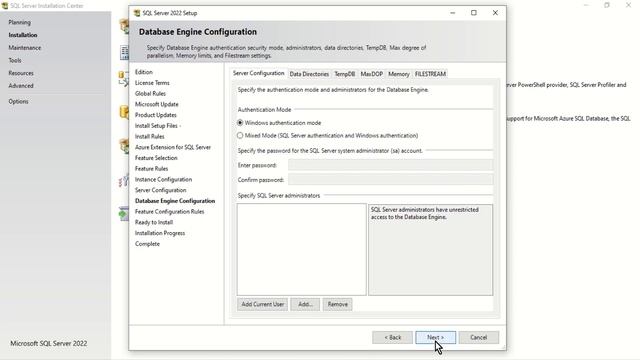Go back with the Back button
The image size is (640, 360).
coord(392,337)
